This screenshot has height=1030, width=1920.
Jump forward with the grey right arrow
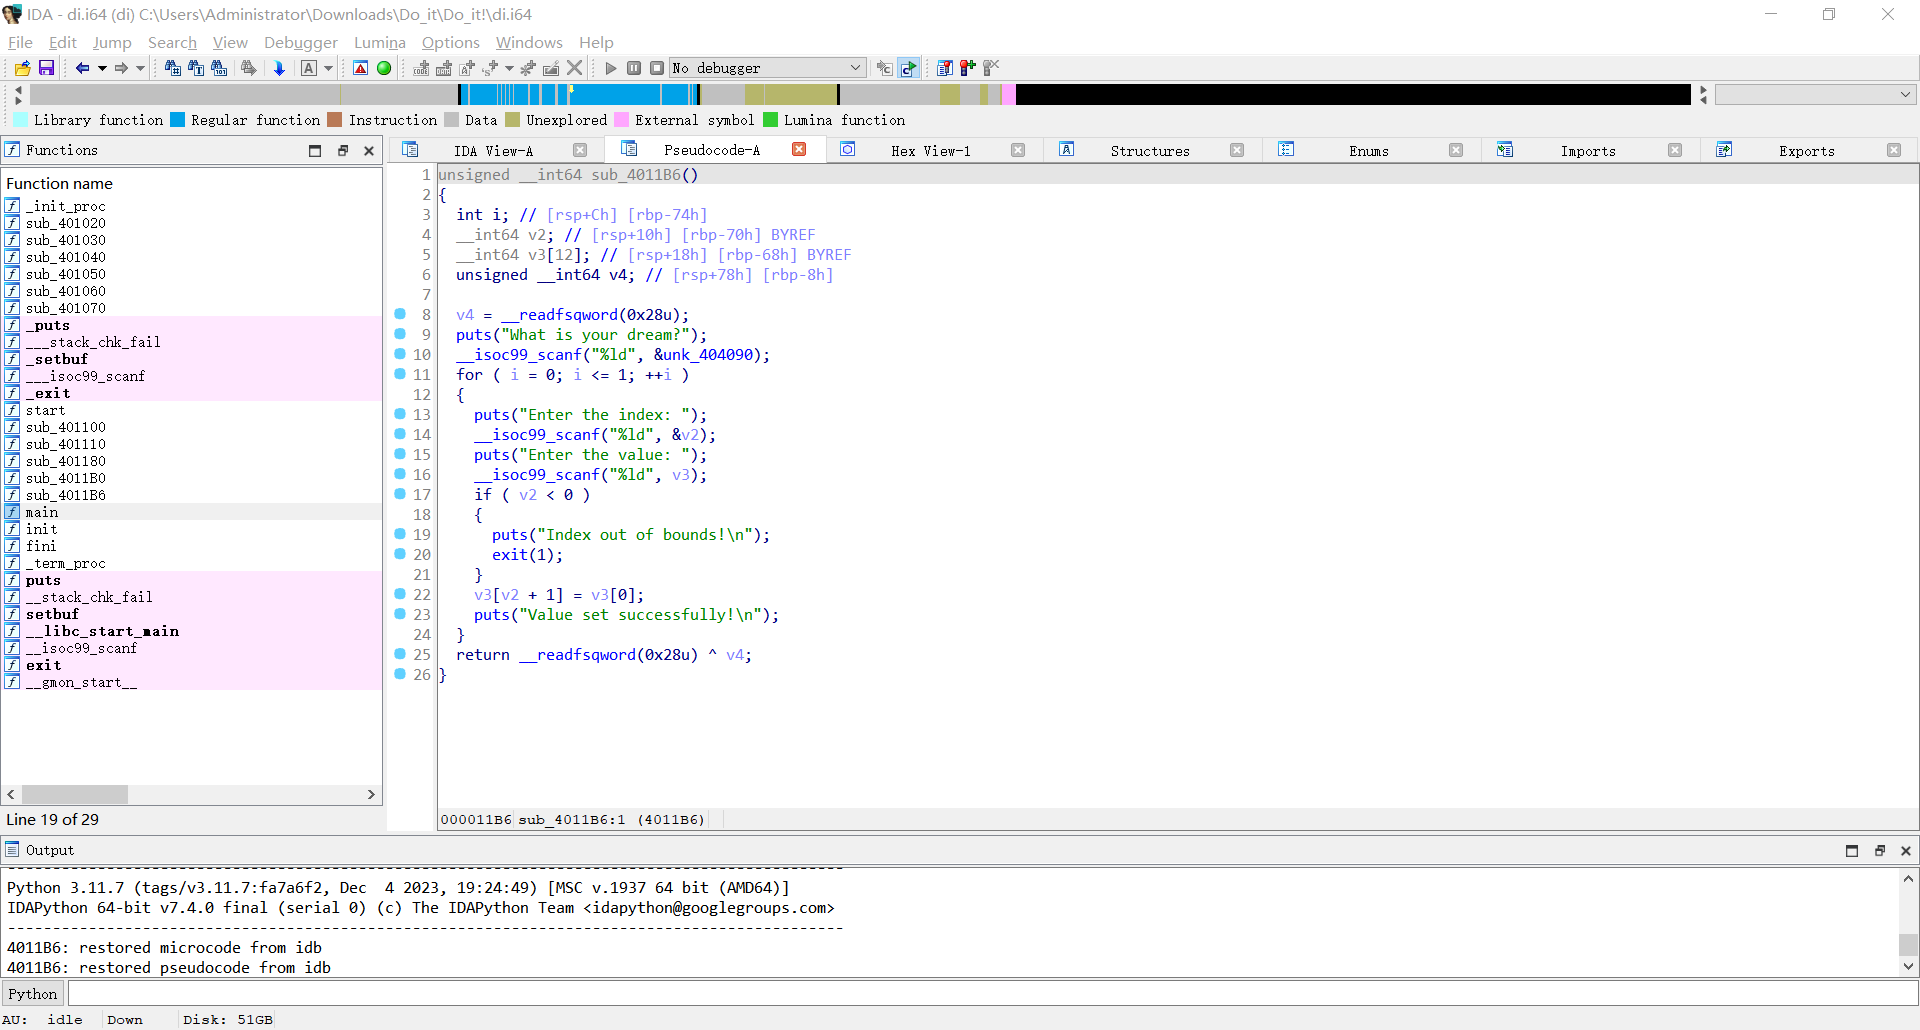(x=121, y=68)
